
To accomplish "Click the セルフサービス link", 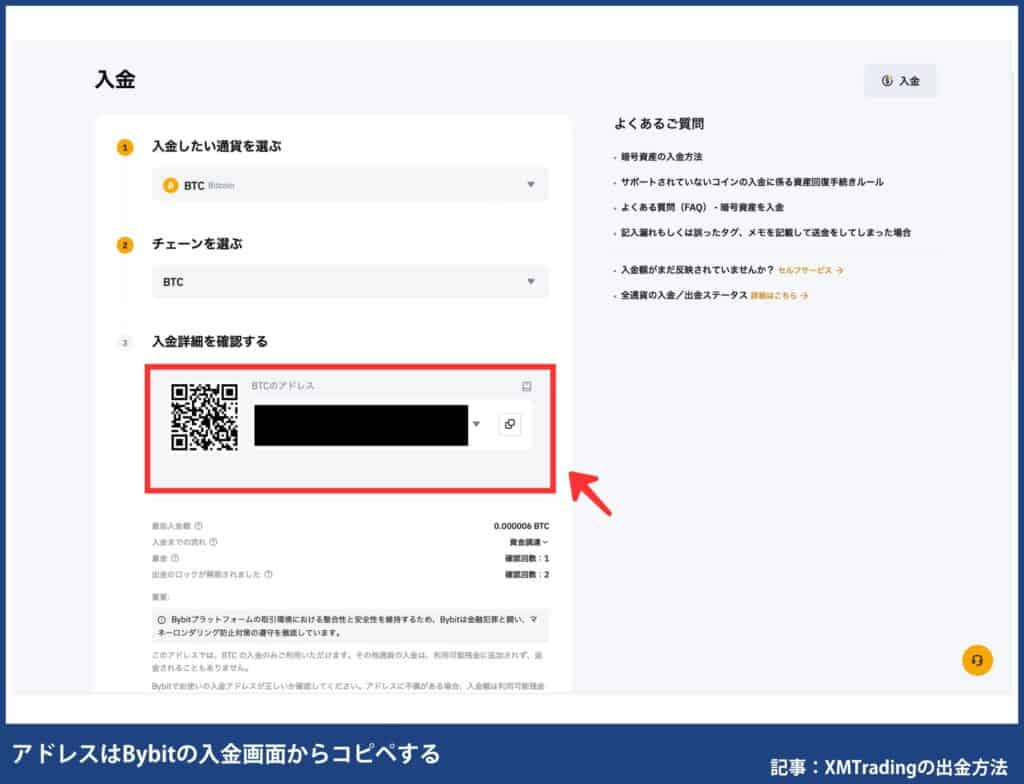I will click(810, 270).
